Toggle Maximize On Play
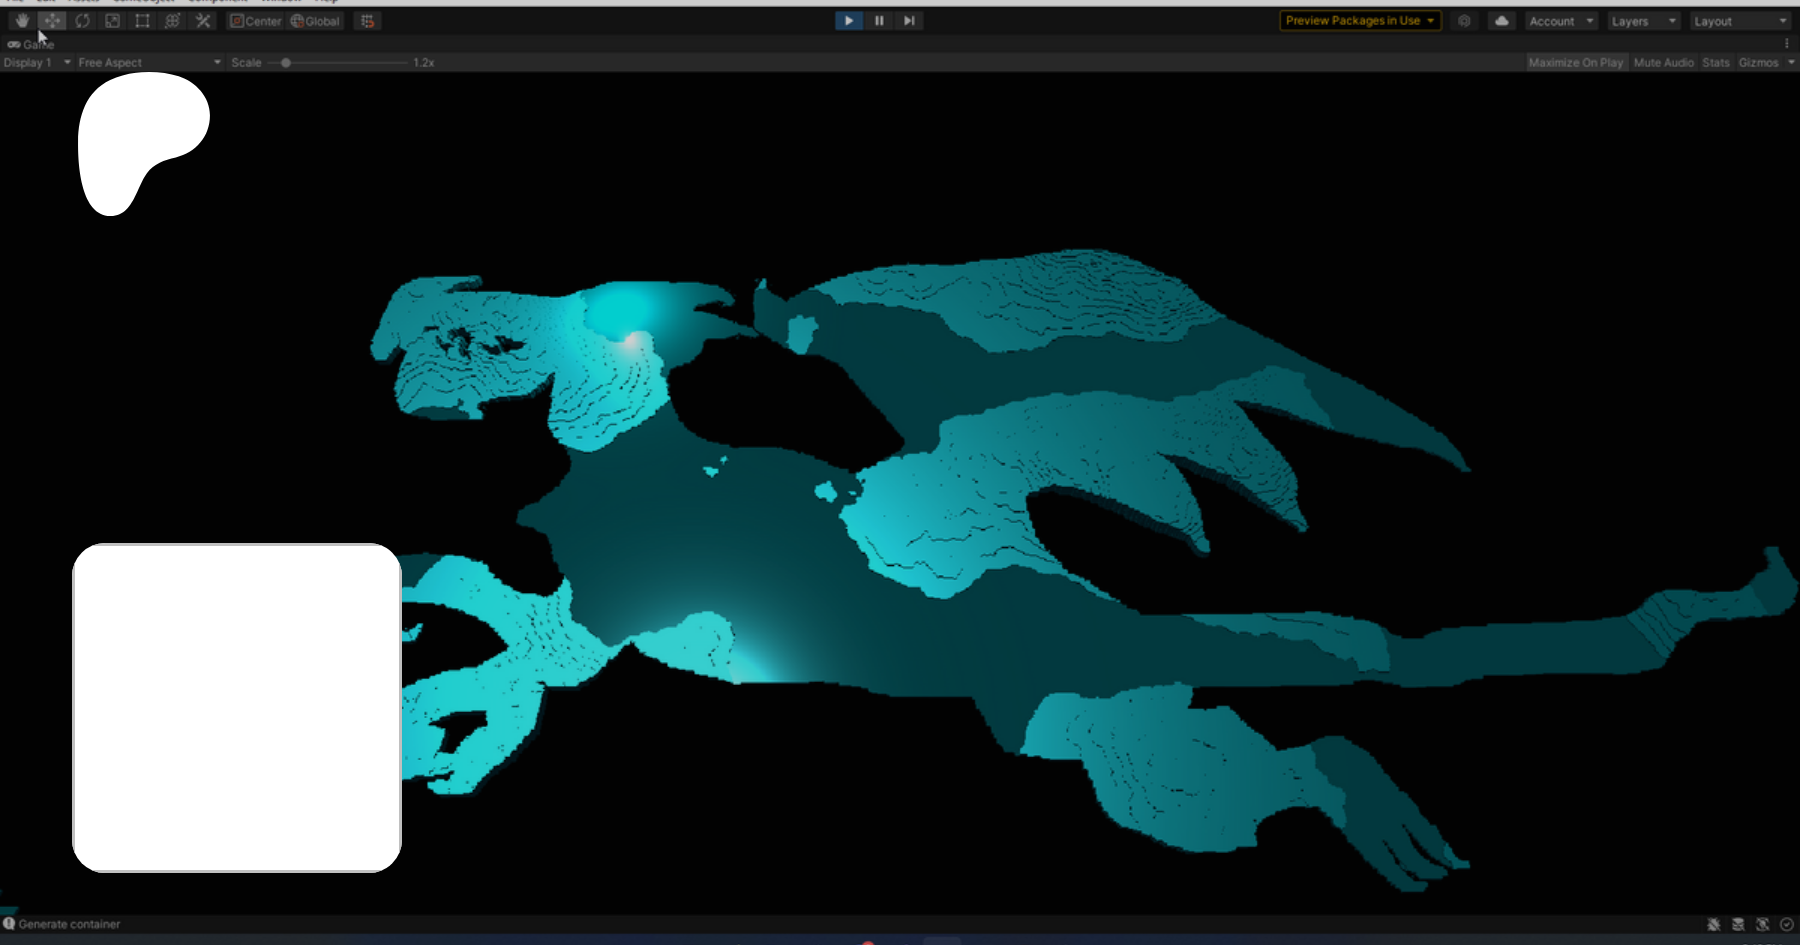Viewport: 1800px width, 945px height. click(x=1575, y=62)
